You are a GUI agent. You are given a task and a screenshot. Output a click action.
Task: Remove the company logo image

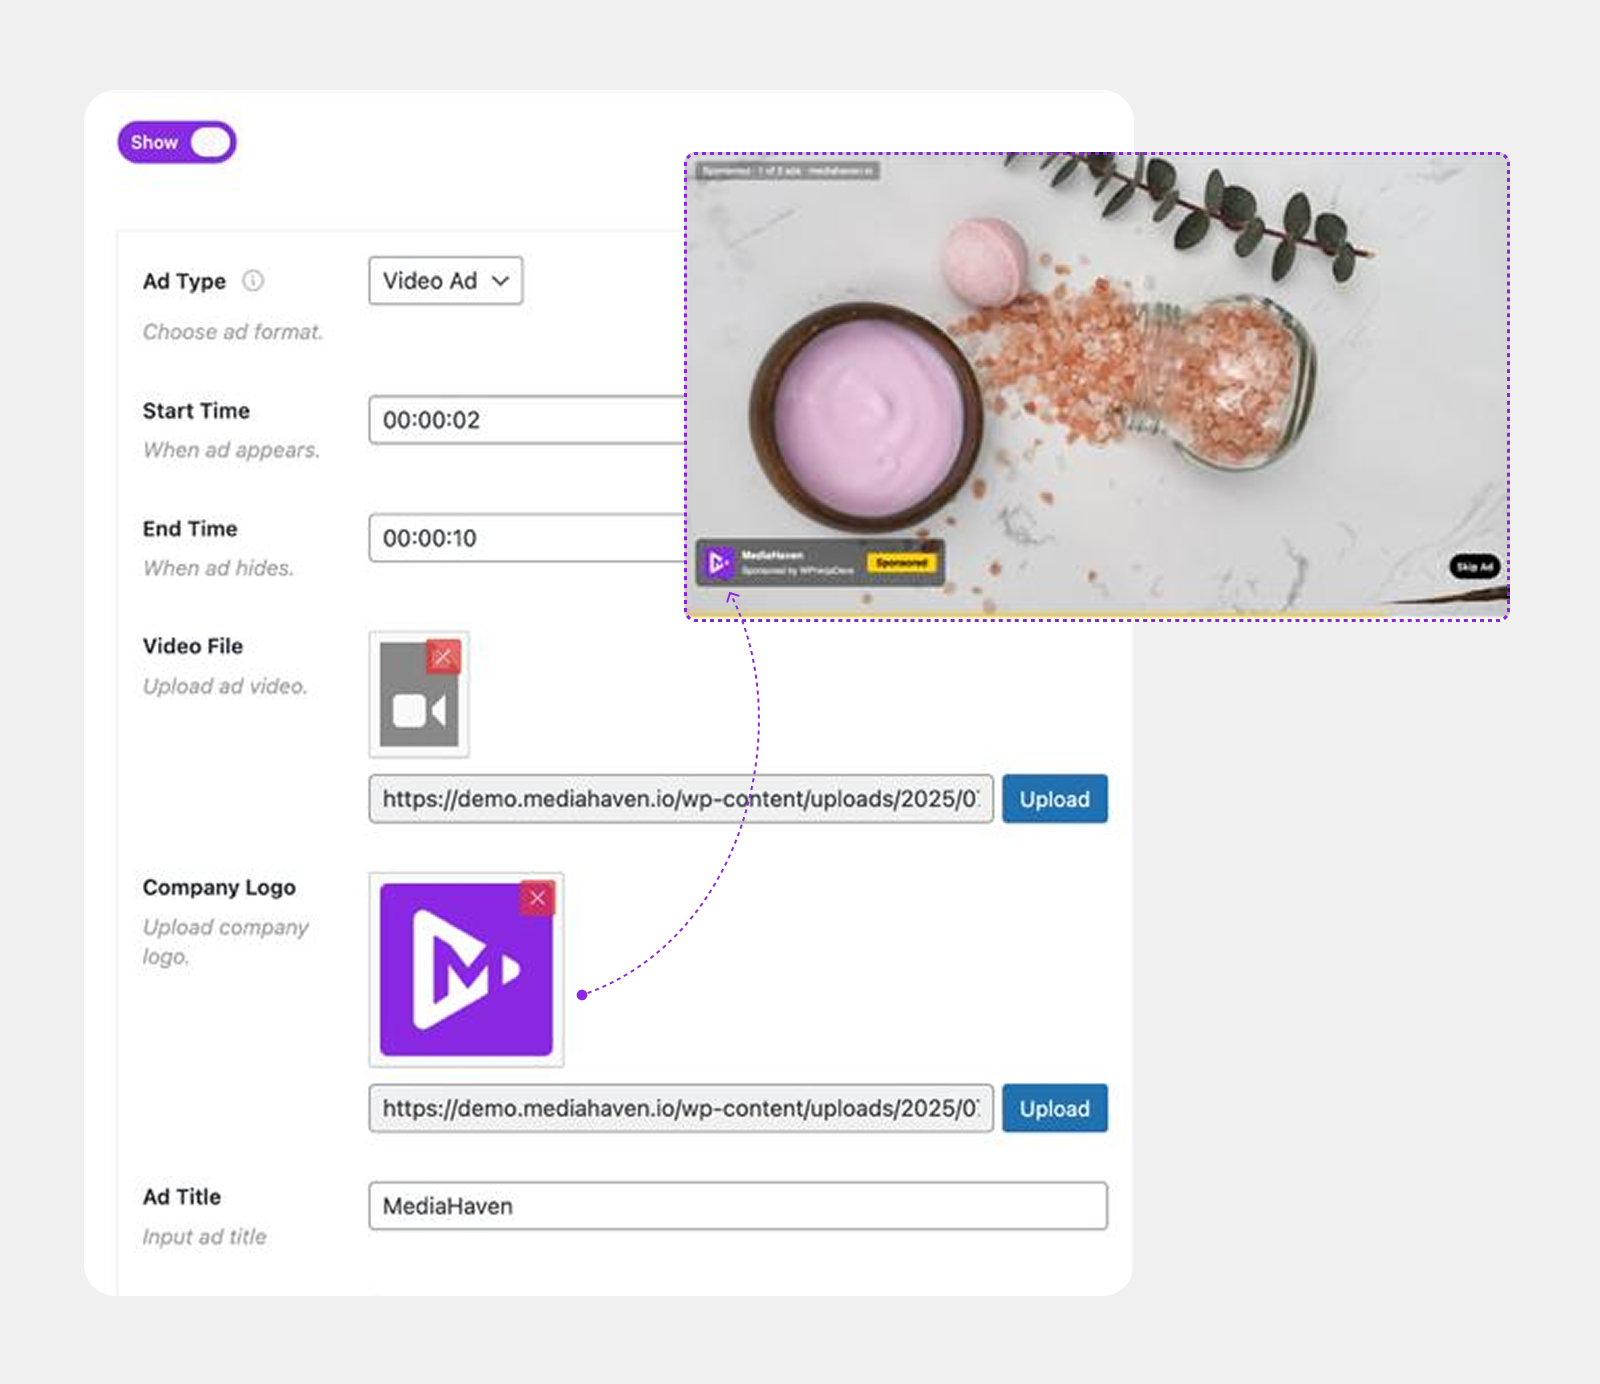click(x=537, y=898)
